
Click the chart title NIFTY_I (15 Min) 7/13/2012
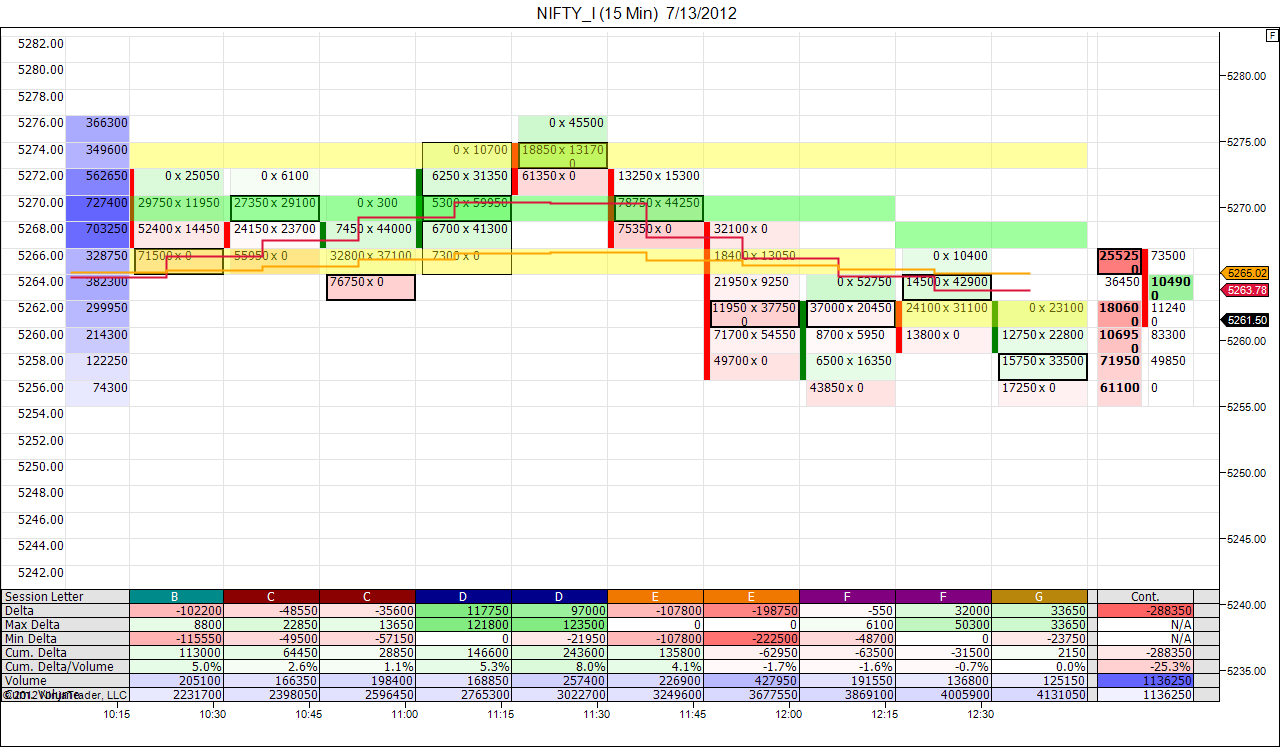click(637, 13)
